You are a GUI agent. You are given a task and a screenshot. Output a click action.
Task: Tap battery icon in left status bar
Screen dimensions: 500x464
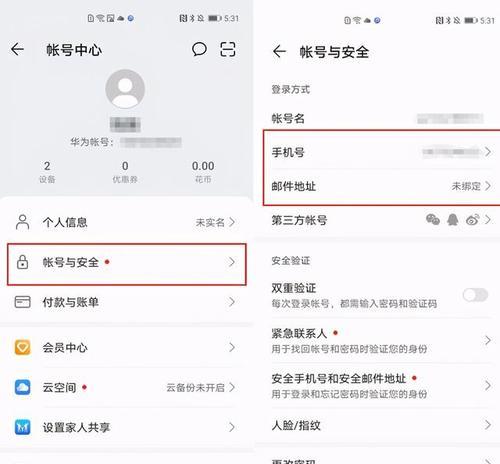tap(215, 18)
